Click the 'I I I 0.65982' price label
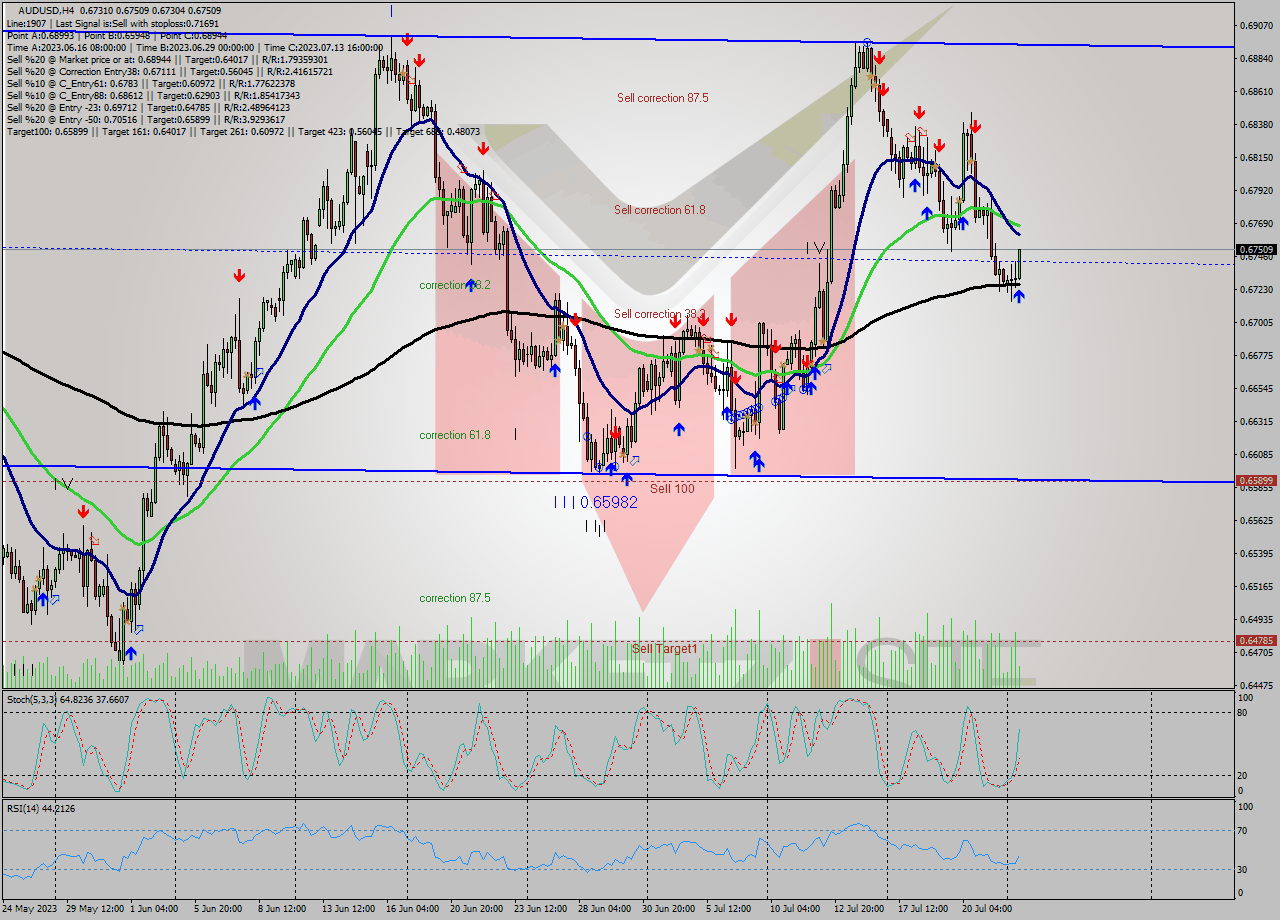1280x920 pixels. pos(596,502)
